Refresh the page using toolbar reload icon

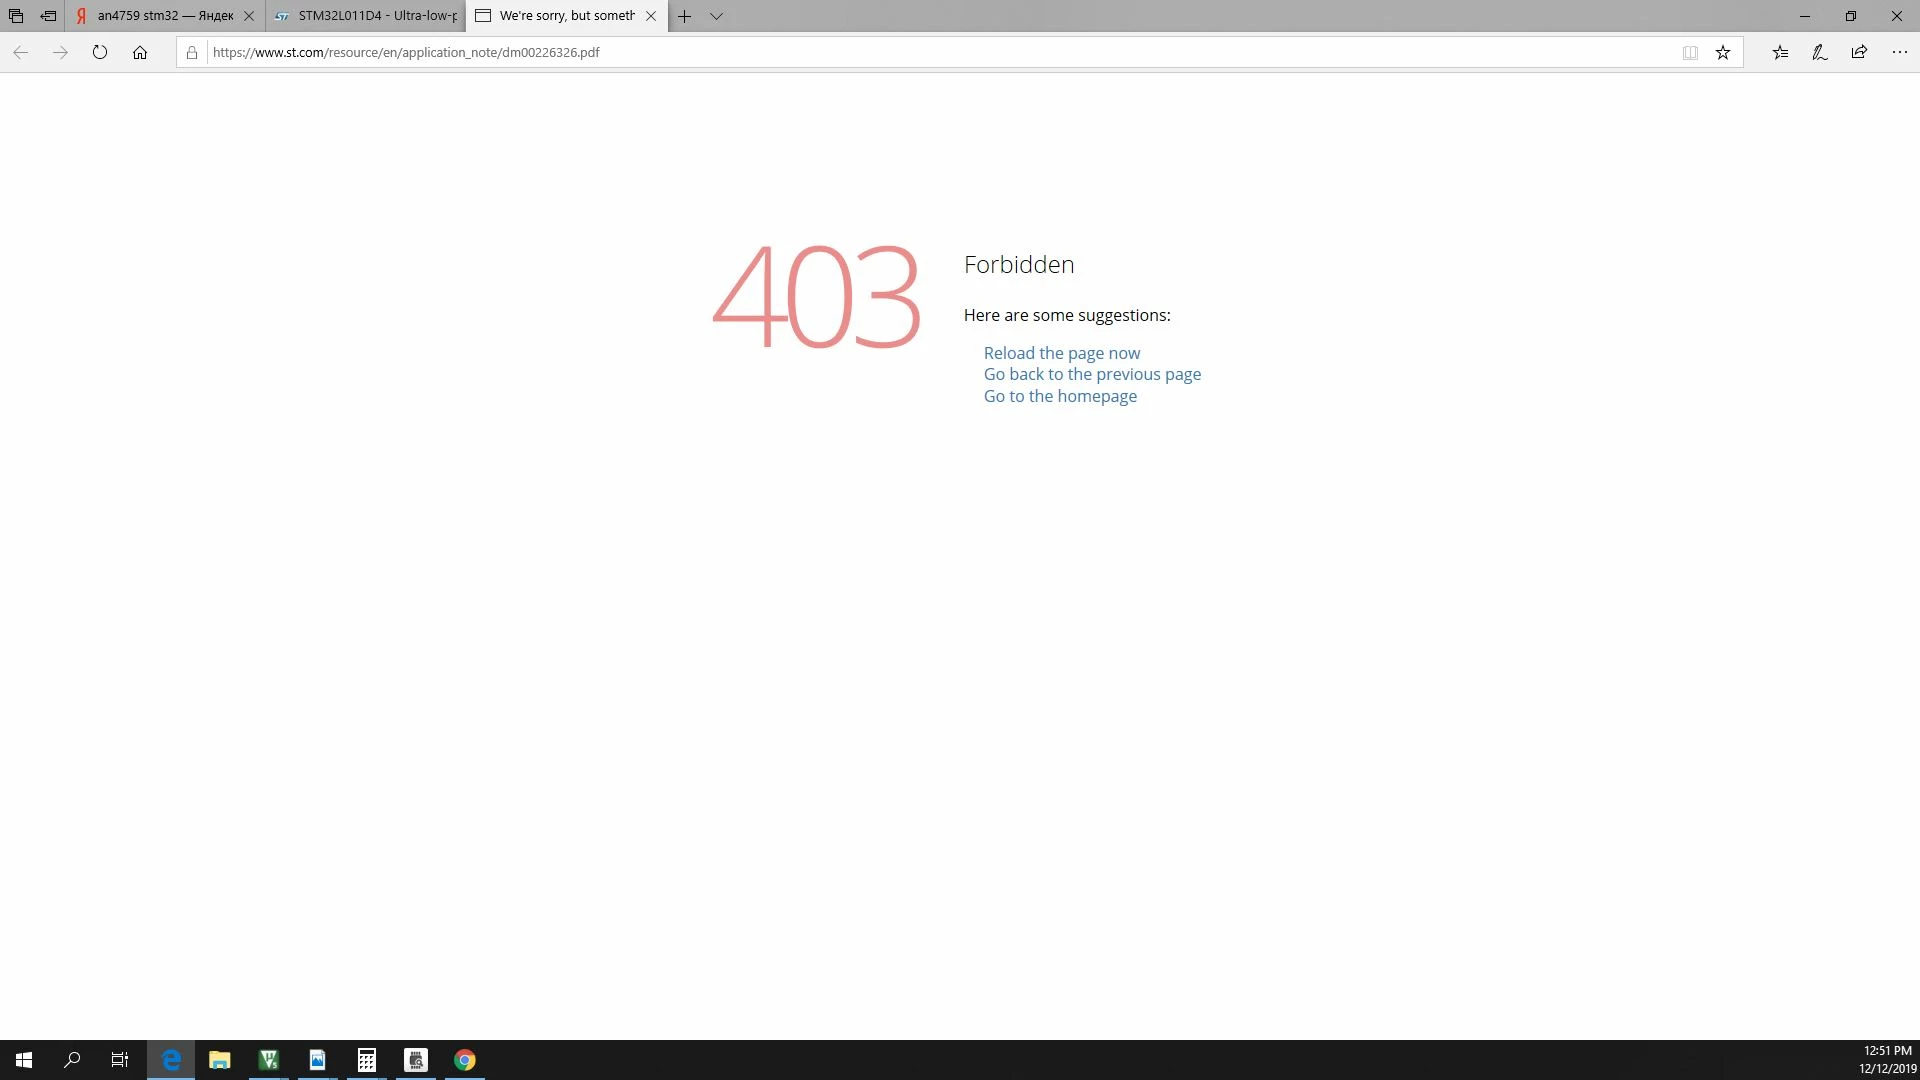[100, 52]
